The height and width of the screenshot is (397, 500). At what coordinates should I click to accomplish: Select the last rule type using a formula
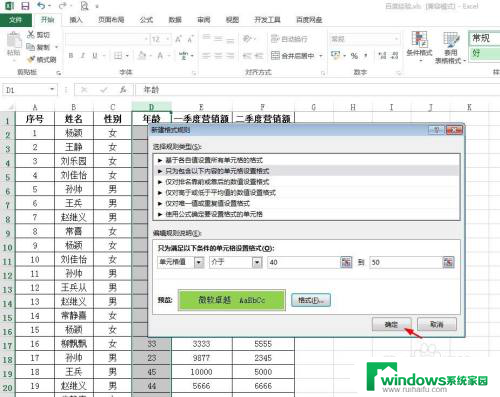(x=306, y=214)
